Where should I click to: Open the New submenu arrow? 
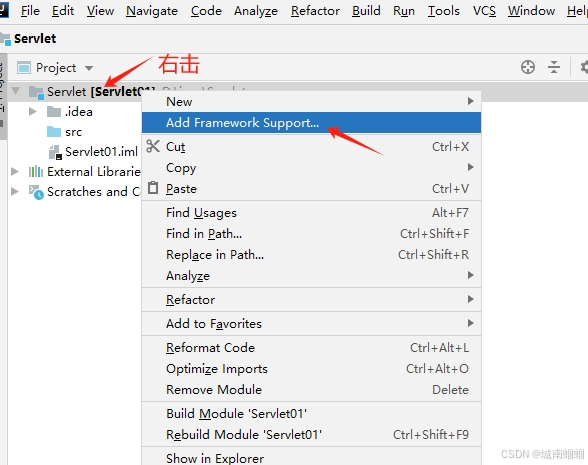tap(470, 101)
